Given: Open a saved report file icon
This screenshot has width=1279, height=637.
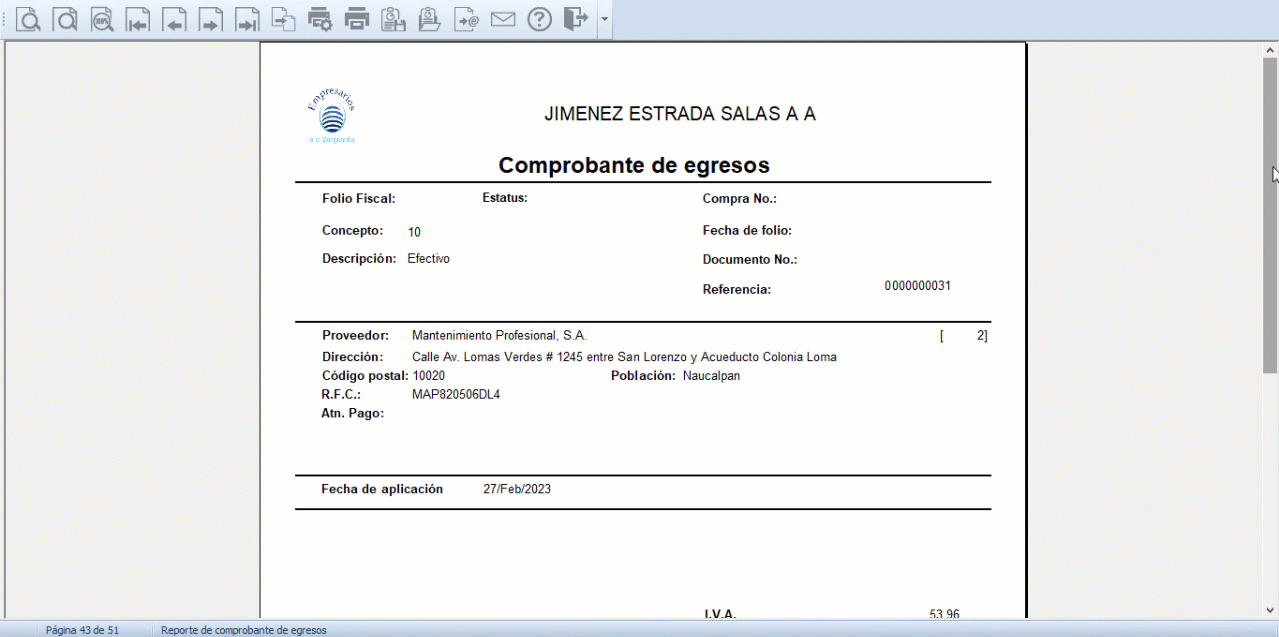Looking at the screenshot, I should [x=429, y=19].
